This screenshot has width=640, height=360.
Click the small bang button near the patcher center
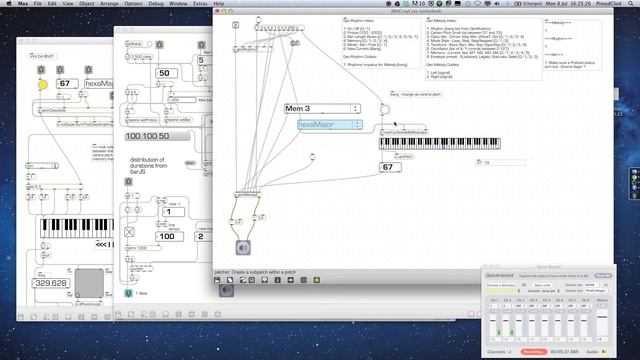(312, 157)
